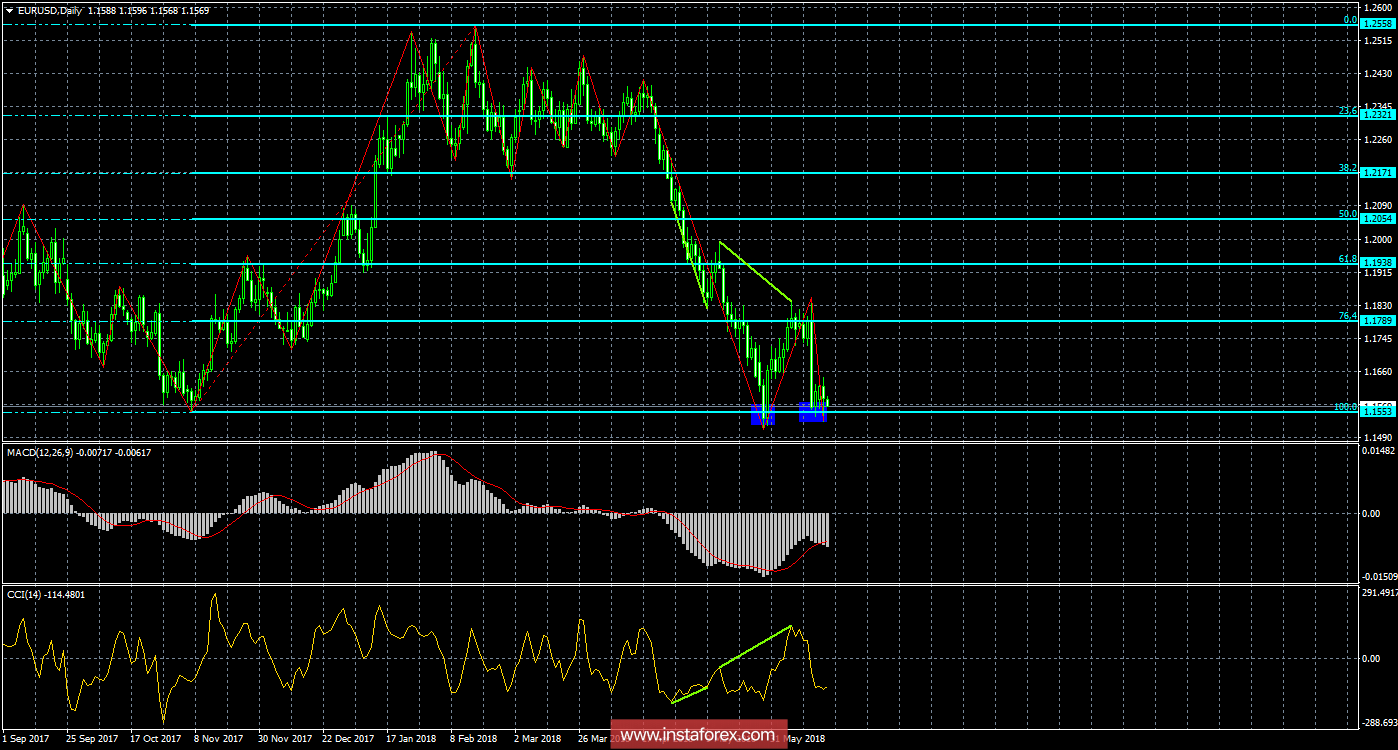Click the 'EURUSD,Daily' chart title text
This screenshot has width=1398, height=750.
pos(50,10)
